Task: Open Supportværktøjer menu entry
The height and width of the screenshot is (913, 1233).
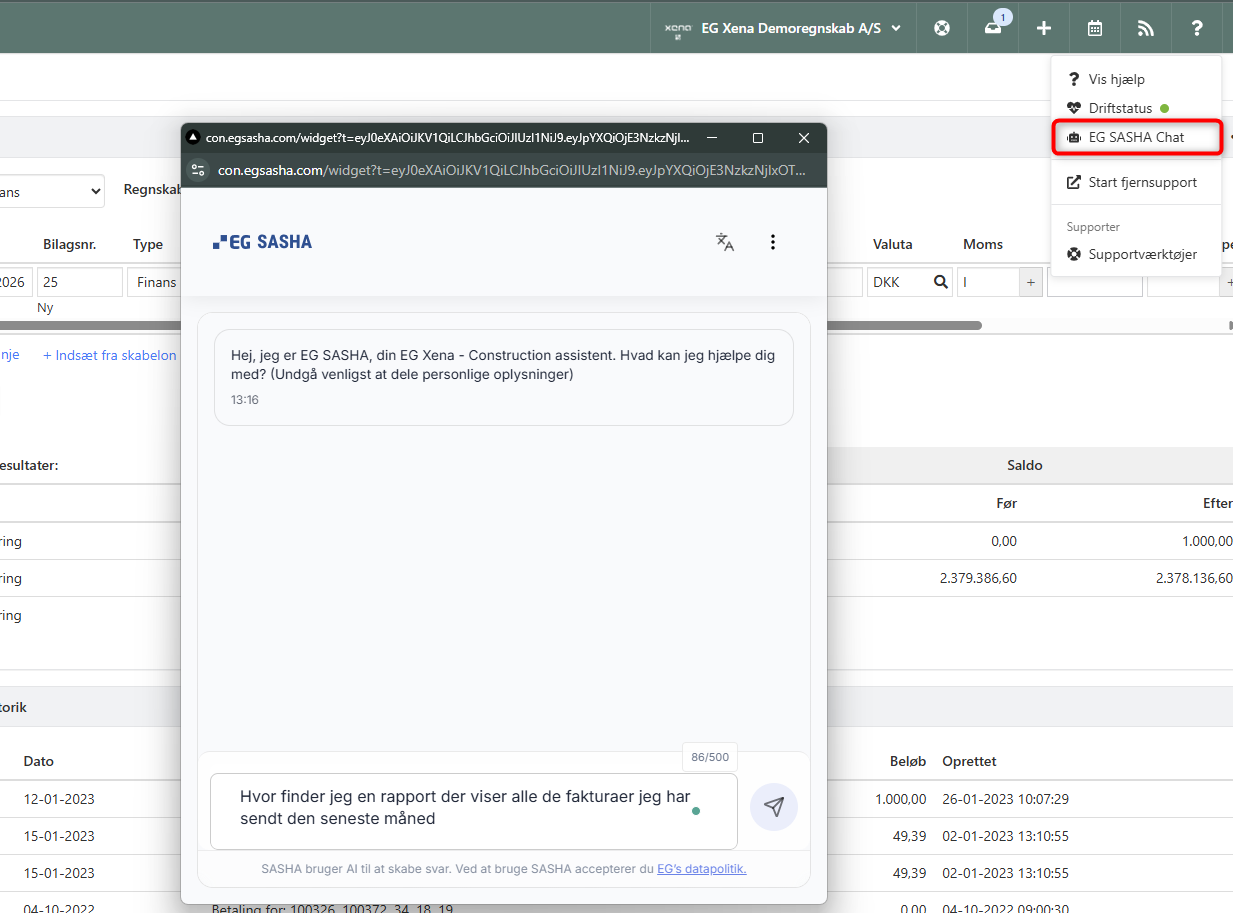Action: point(1132,254)
